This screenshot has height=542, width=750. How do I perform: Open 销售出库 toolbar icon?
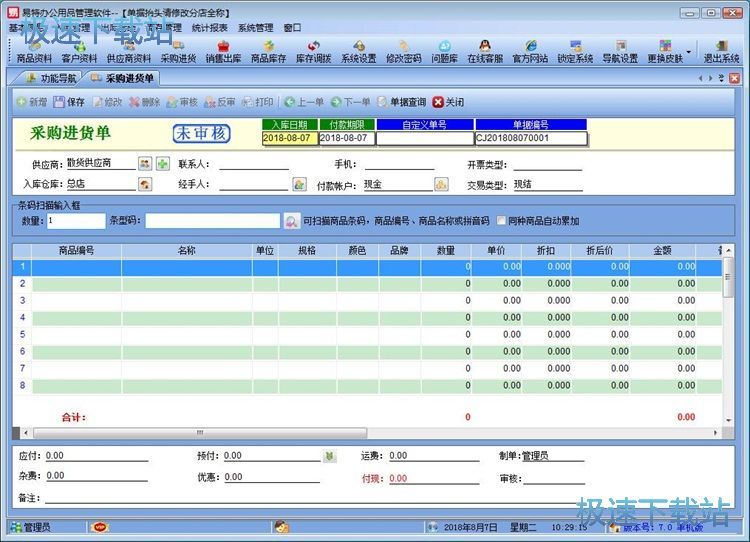click(x=223, y=52)
